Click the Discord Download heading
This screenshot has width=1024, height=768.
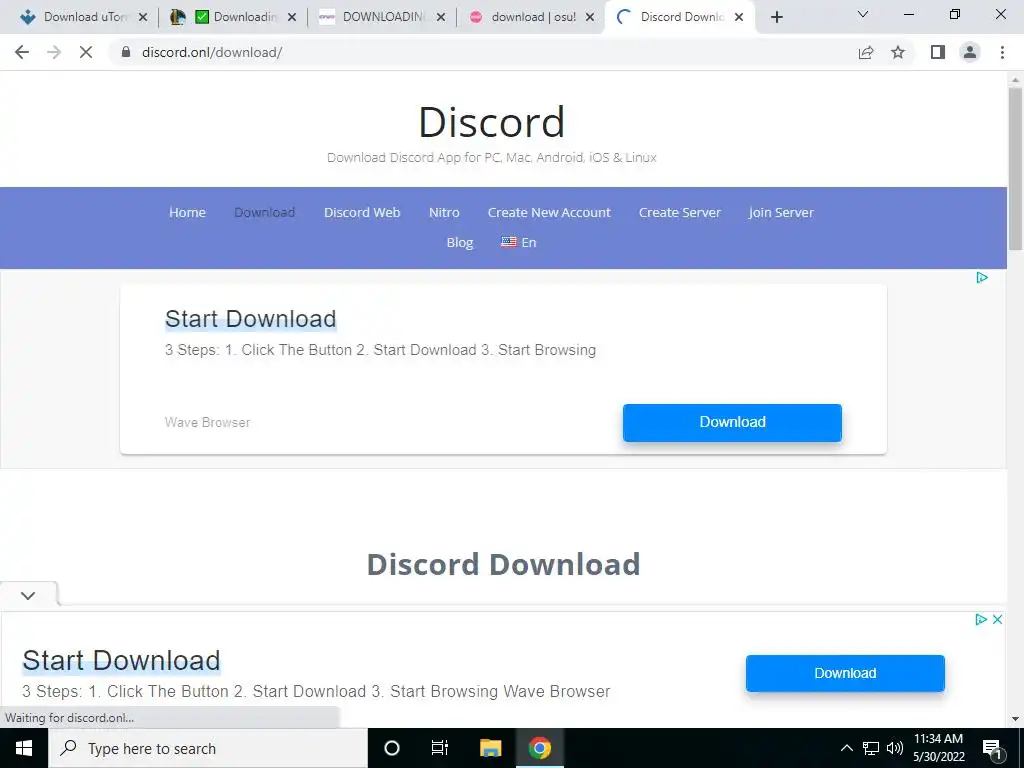coord(504,564)
